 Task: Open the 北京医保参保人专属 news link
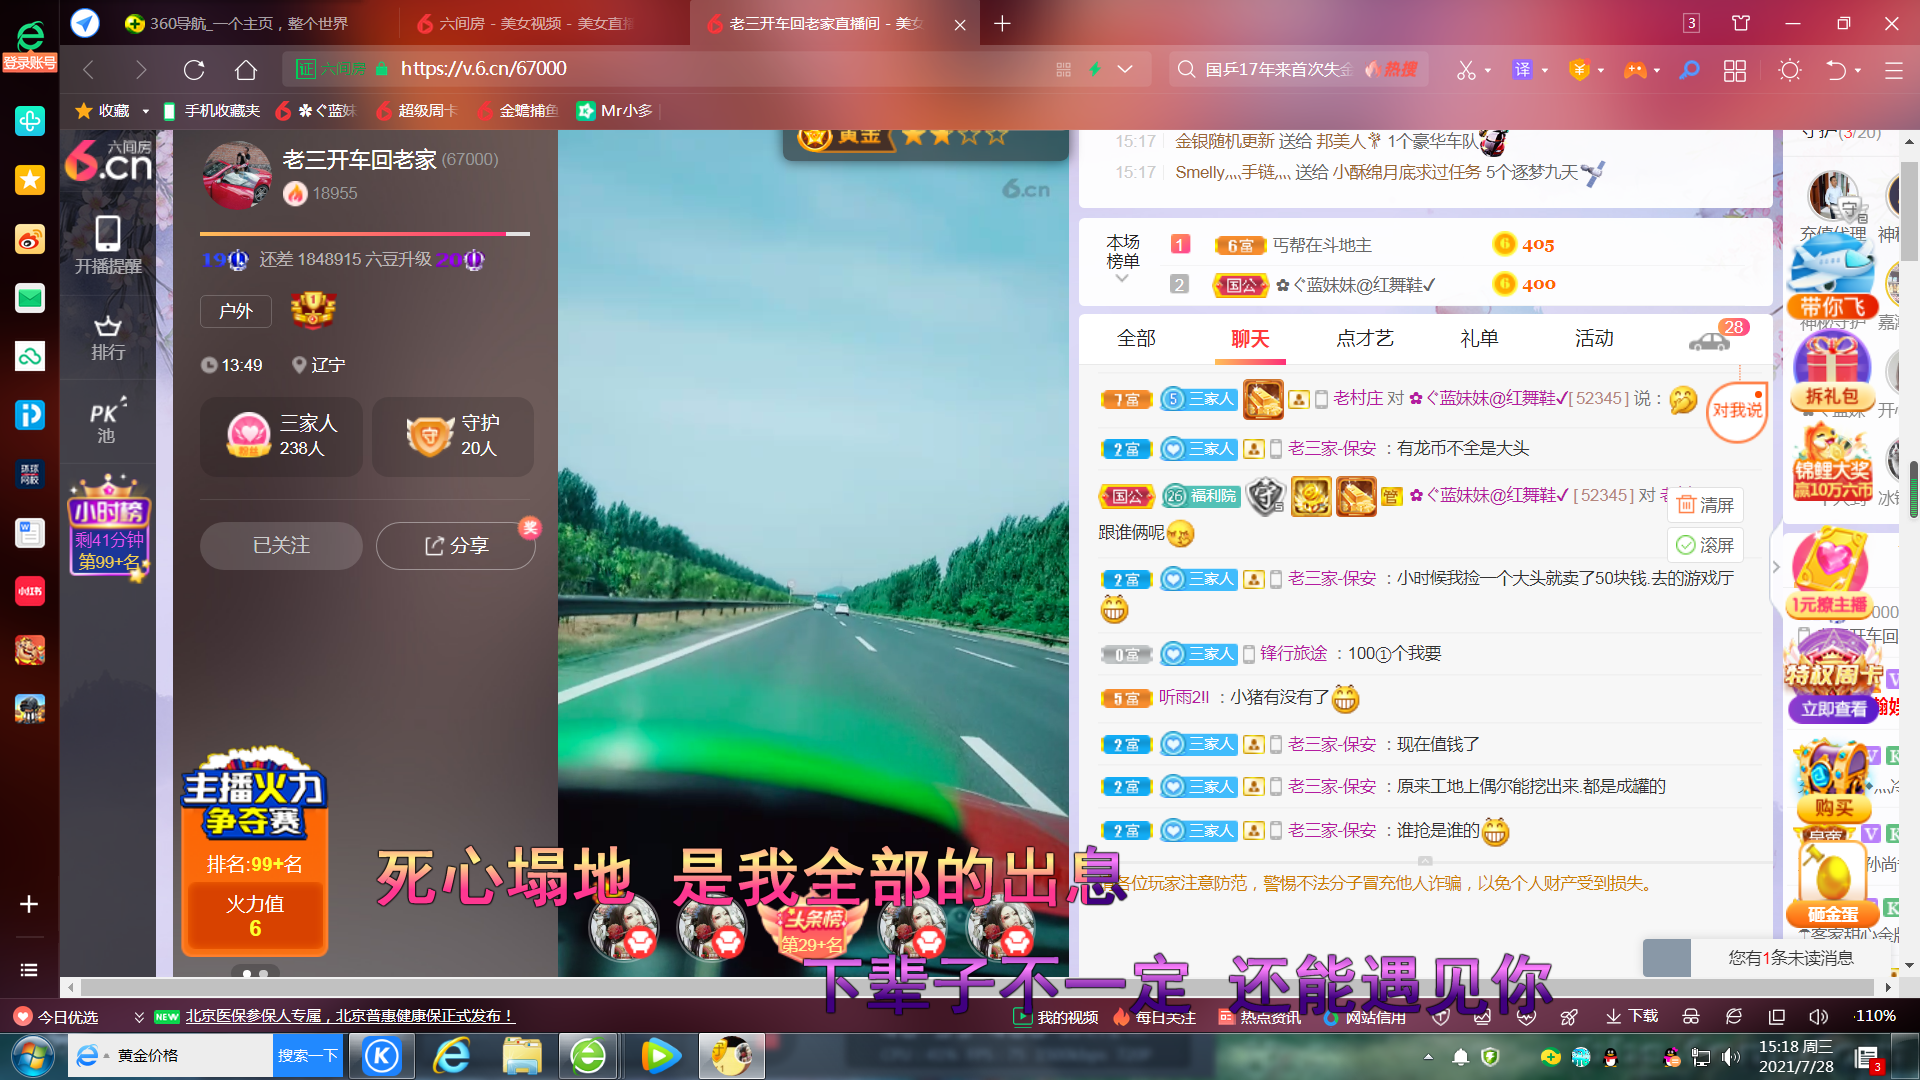pos(349,1016)
